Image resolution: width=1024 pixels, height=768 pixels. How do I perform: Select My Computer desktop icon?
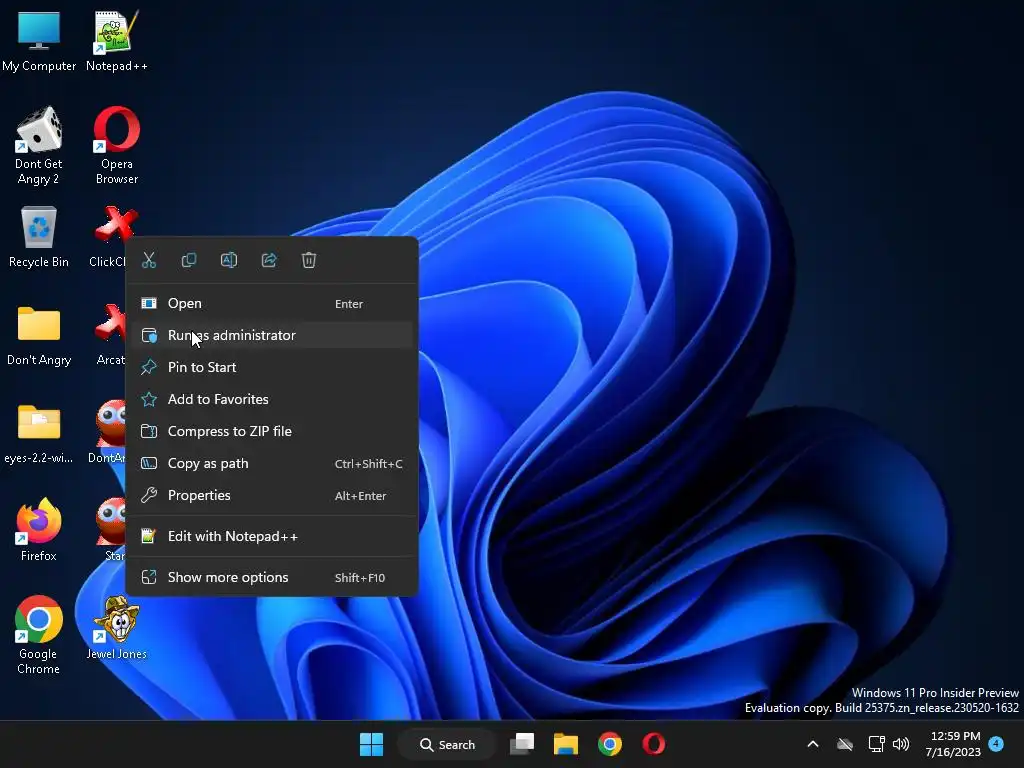pos(39,40)
